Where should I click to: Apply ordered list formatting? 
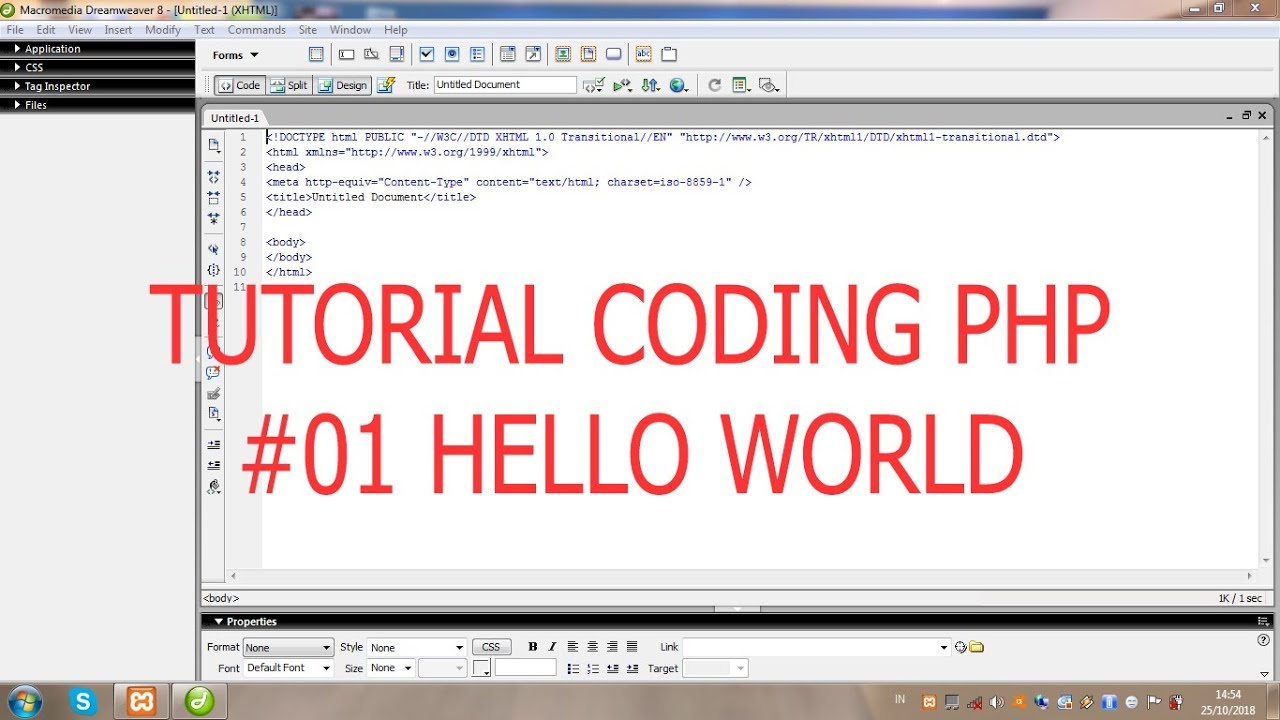(593, 668)
